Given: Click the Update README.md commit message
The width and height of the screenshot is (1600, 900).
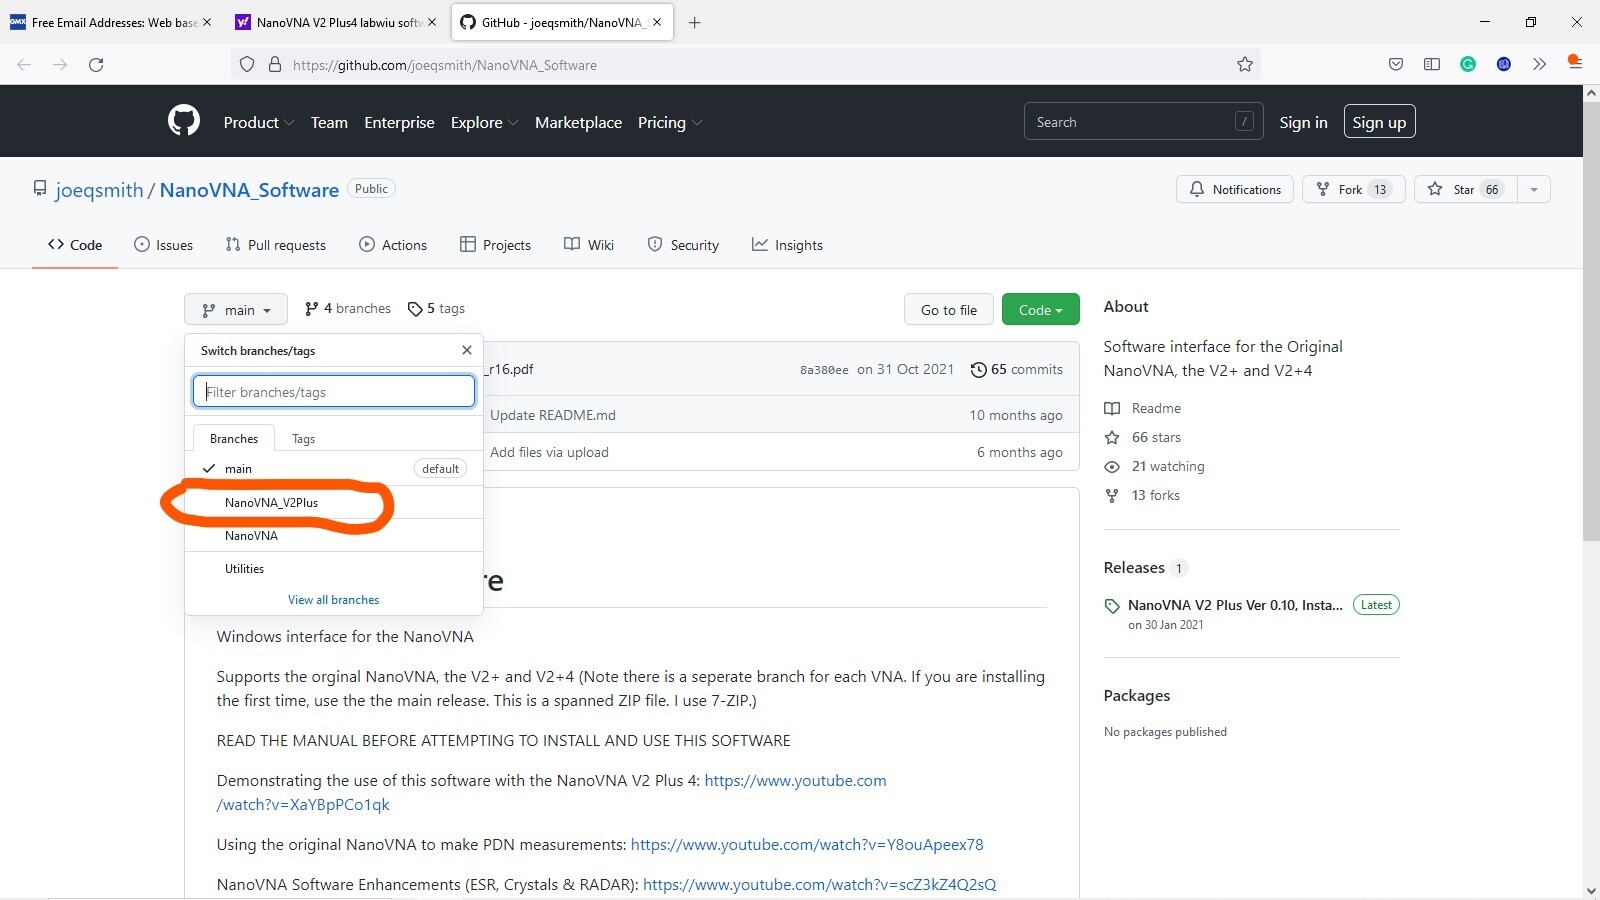Looking at the screenshot, I should [553, 415].
